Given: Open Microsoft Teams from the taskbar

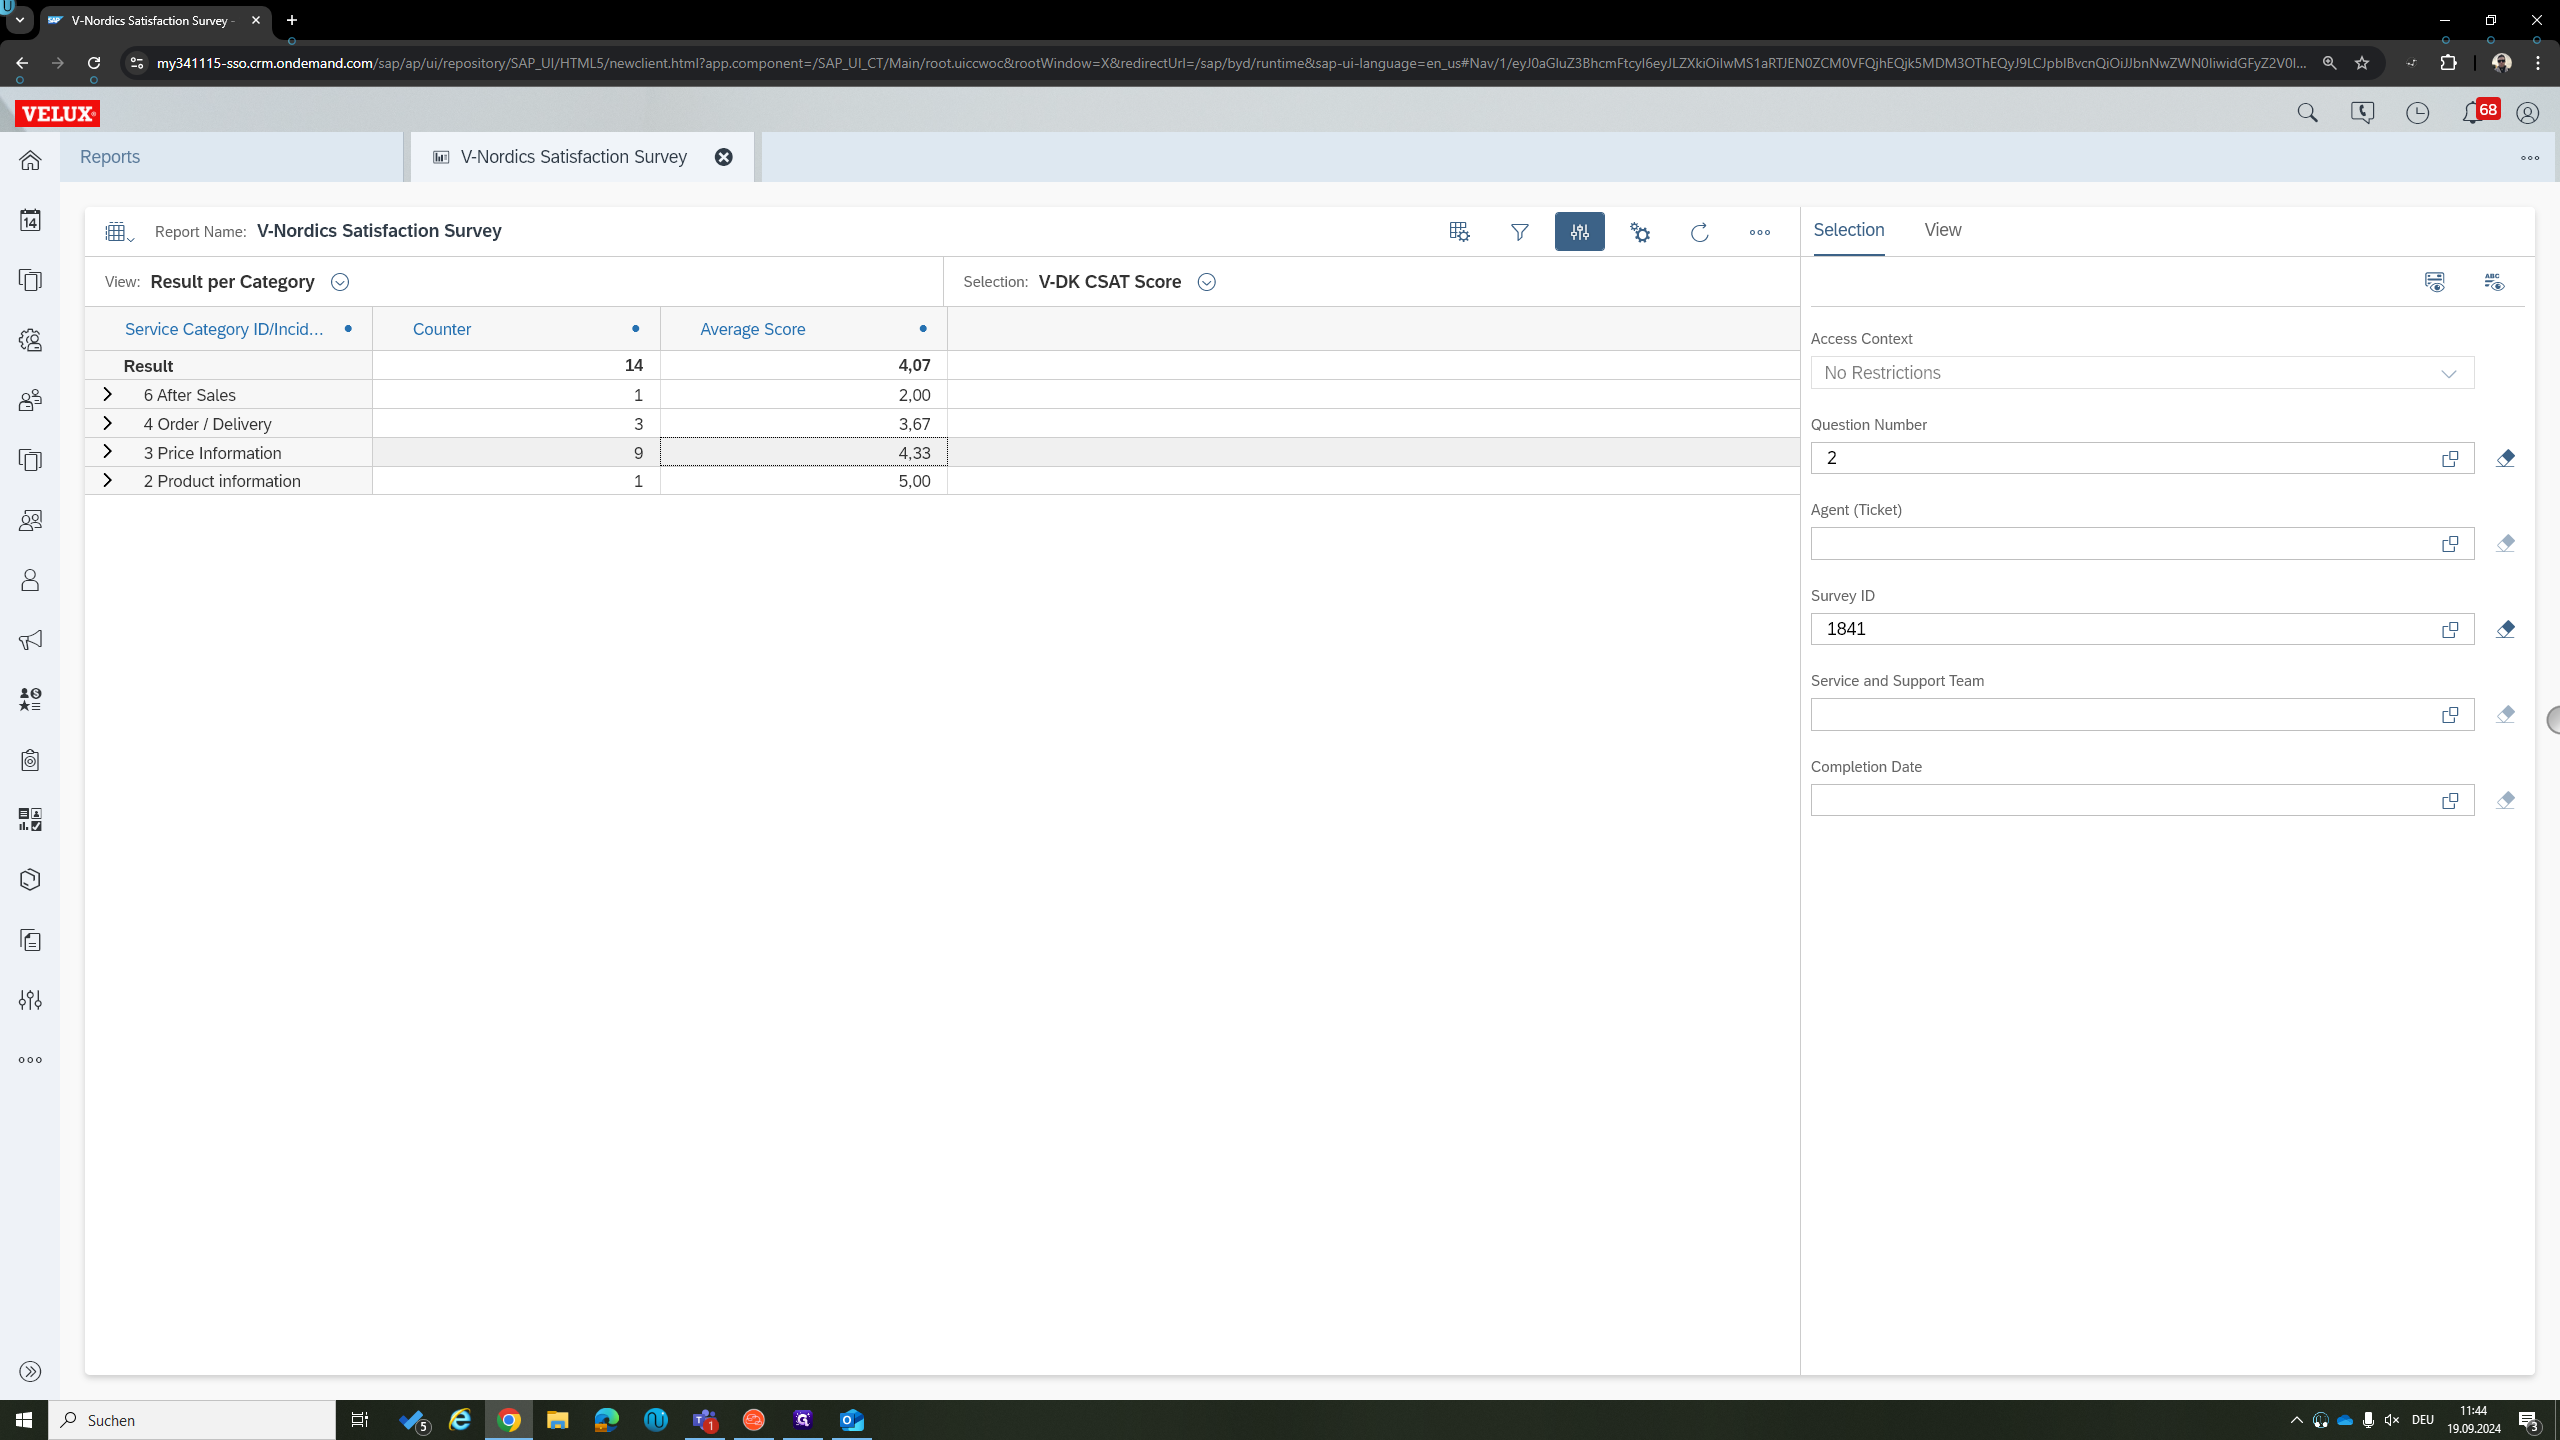Looking at the screenshot, I should [705, 1420].
